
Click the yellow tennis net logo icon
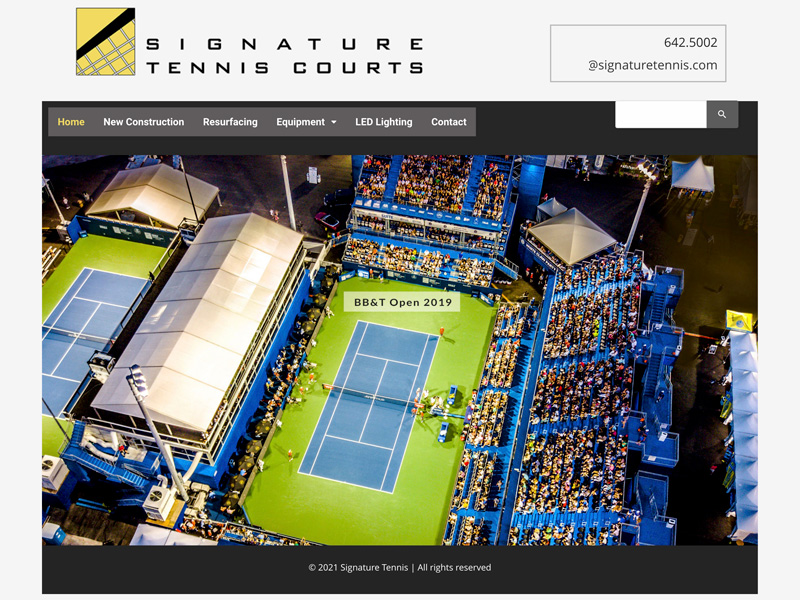106,42
